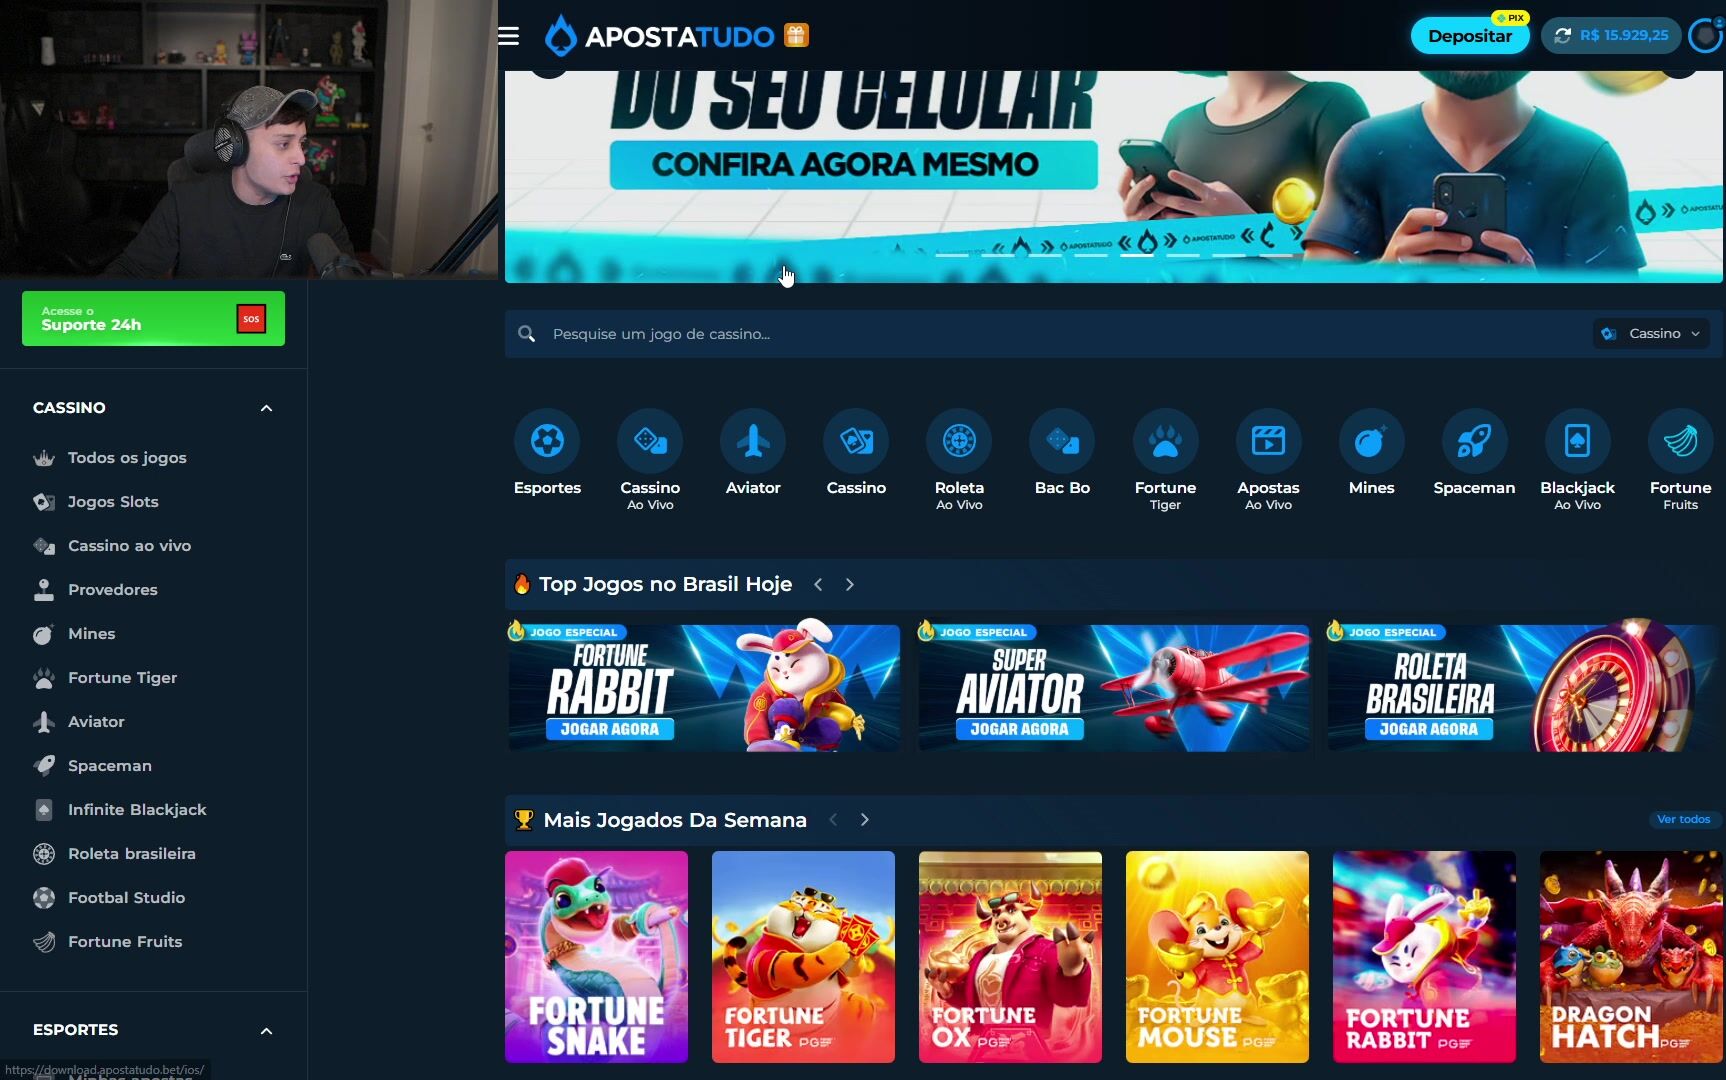Open the Cassino filter dropdown in search bar

point(1651,334)
